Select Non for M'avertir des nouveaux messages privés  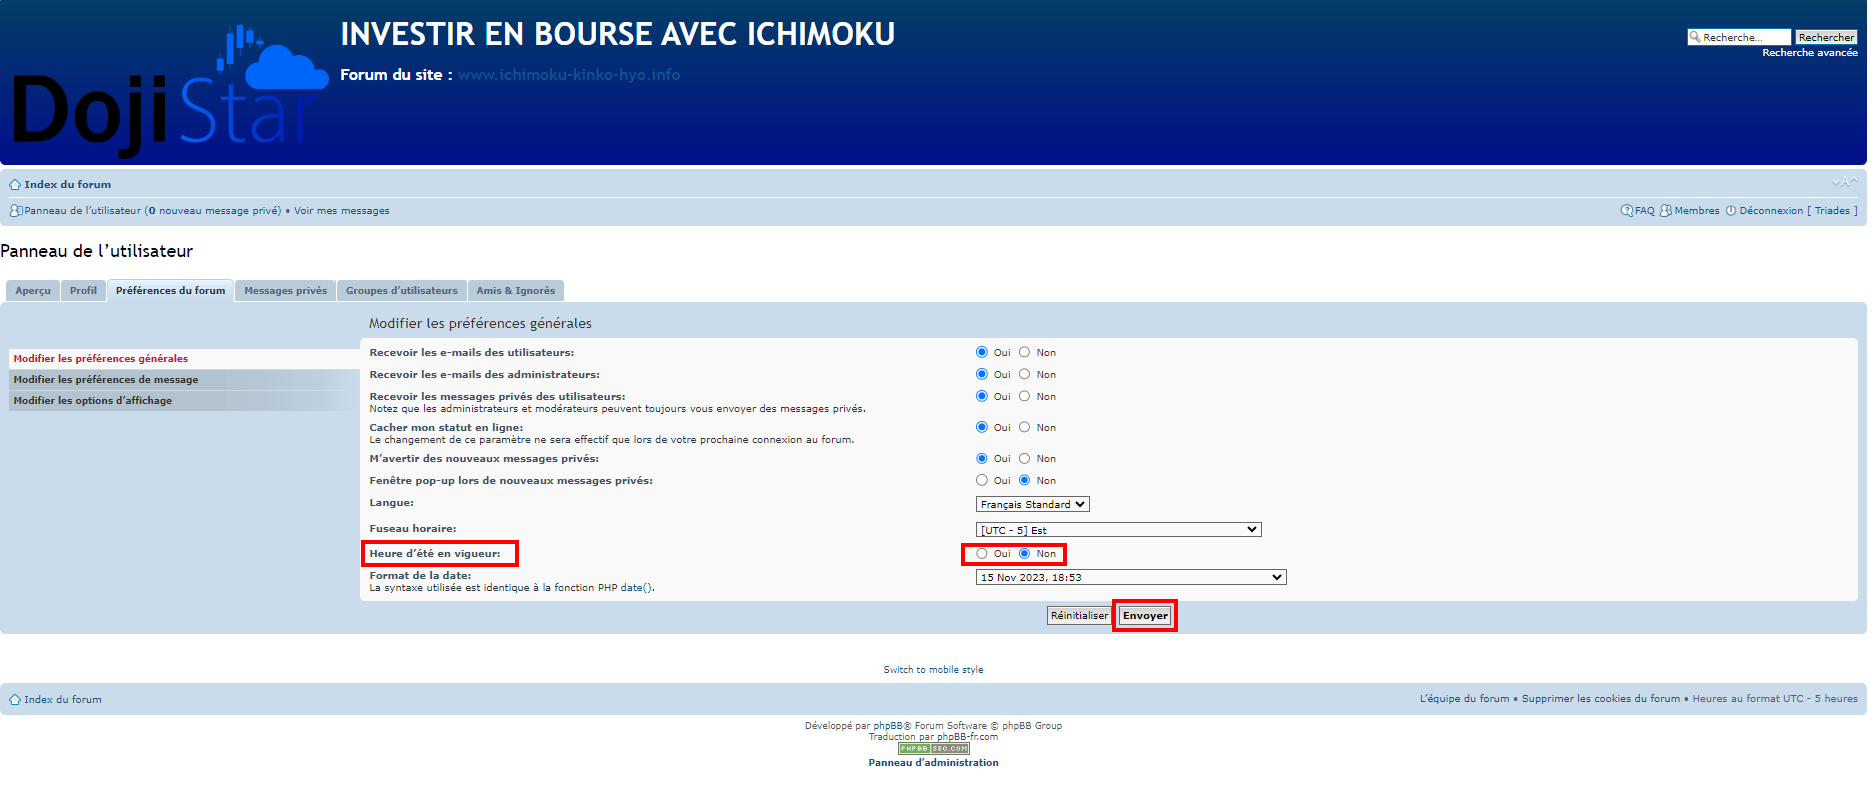point(1024,459)
